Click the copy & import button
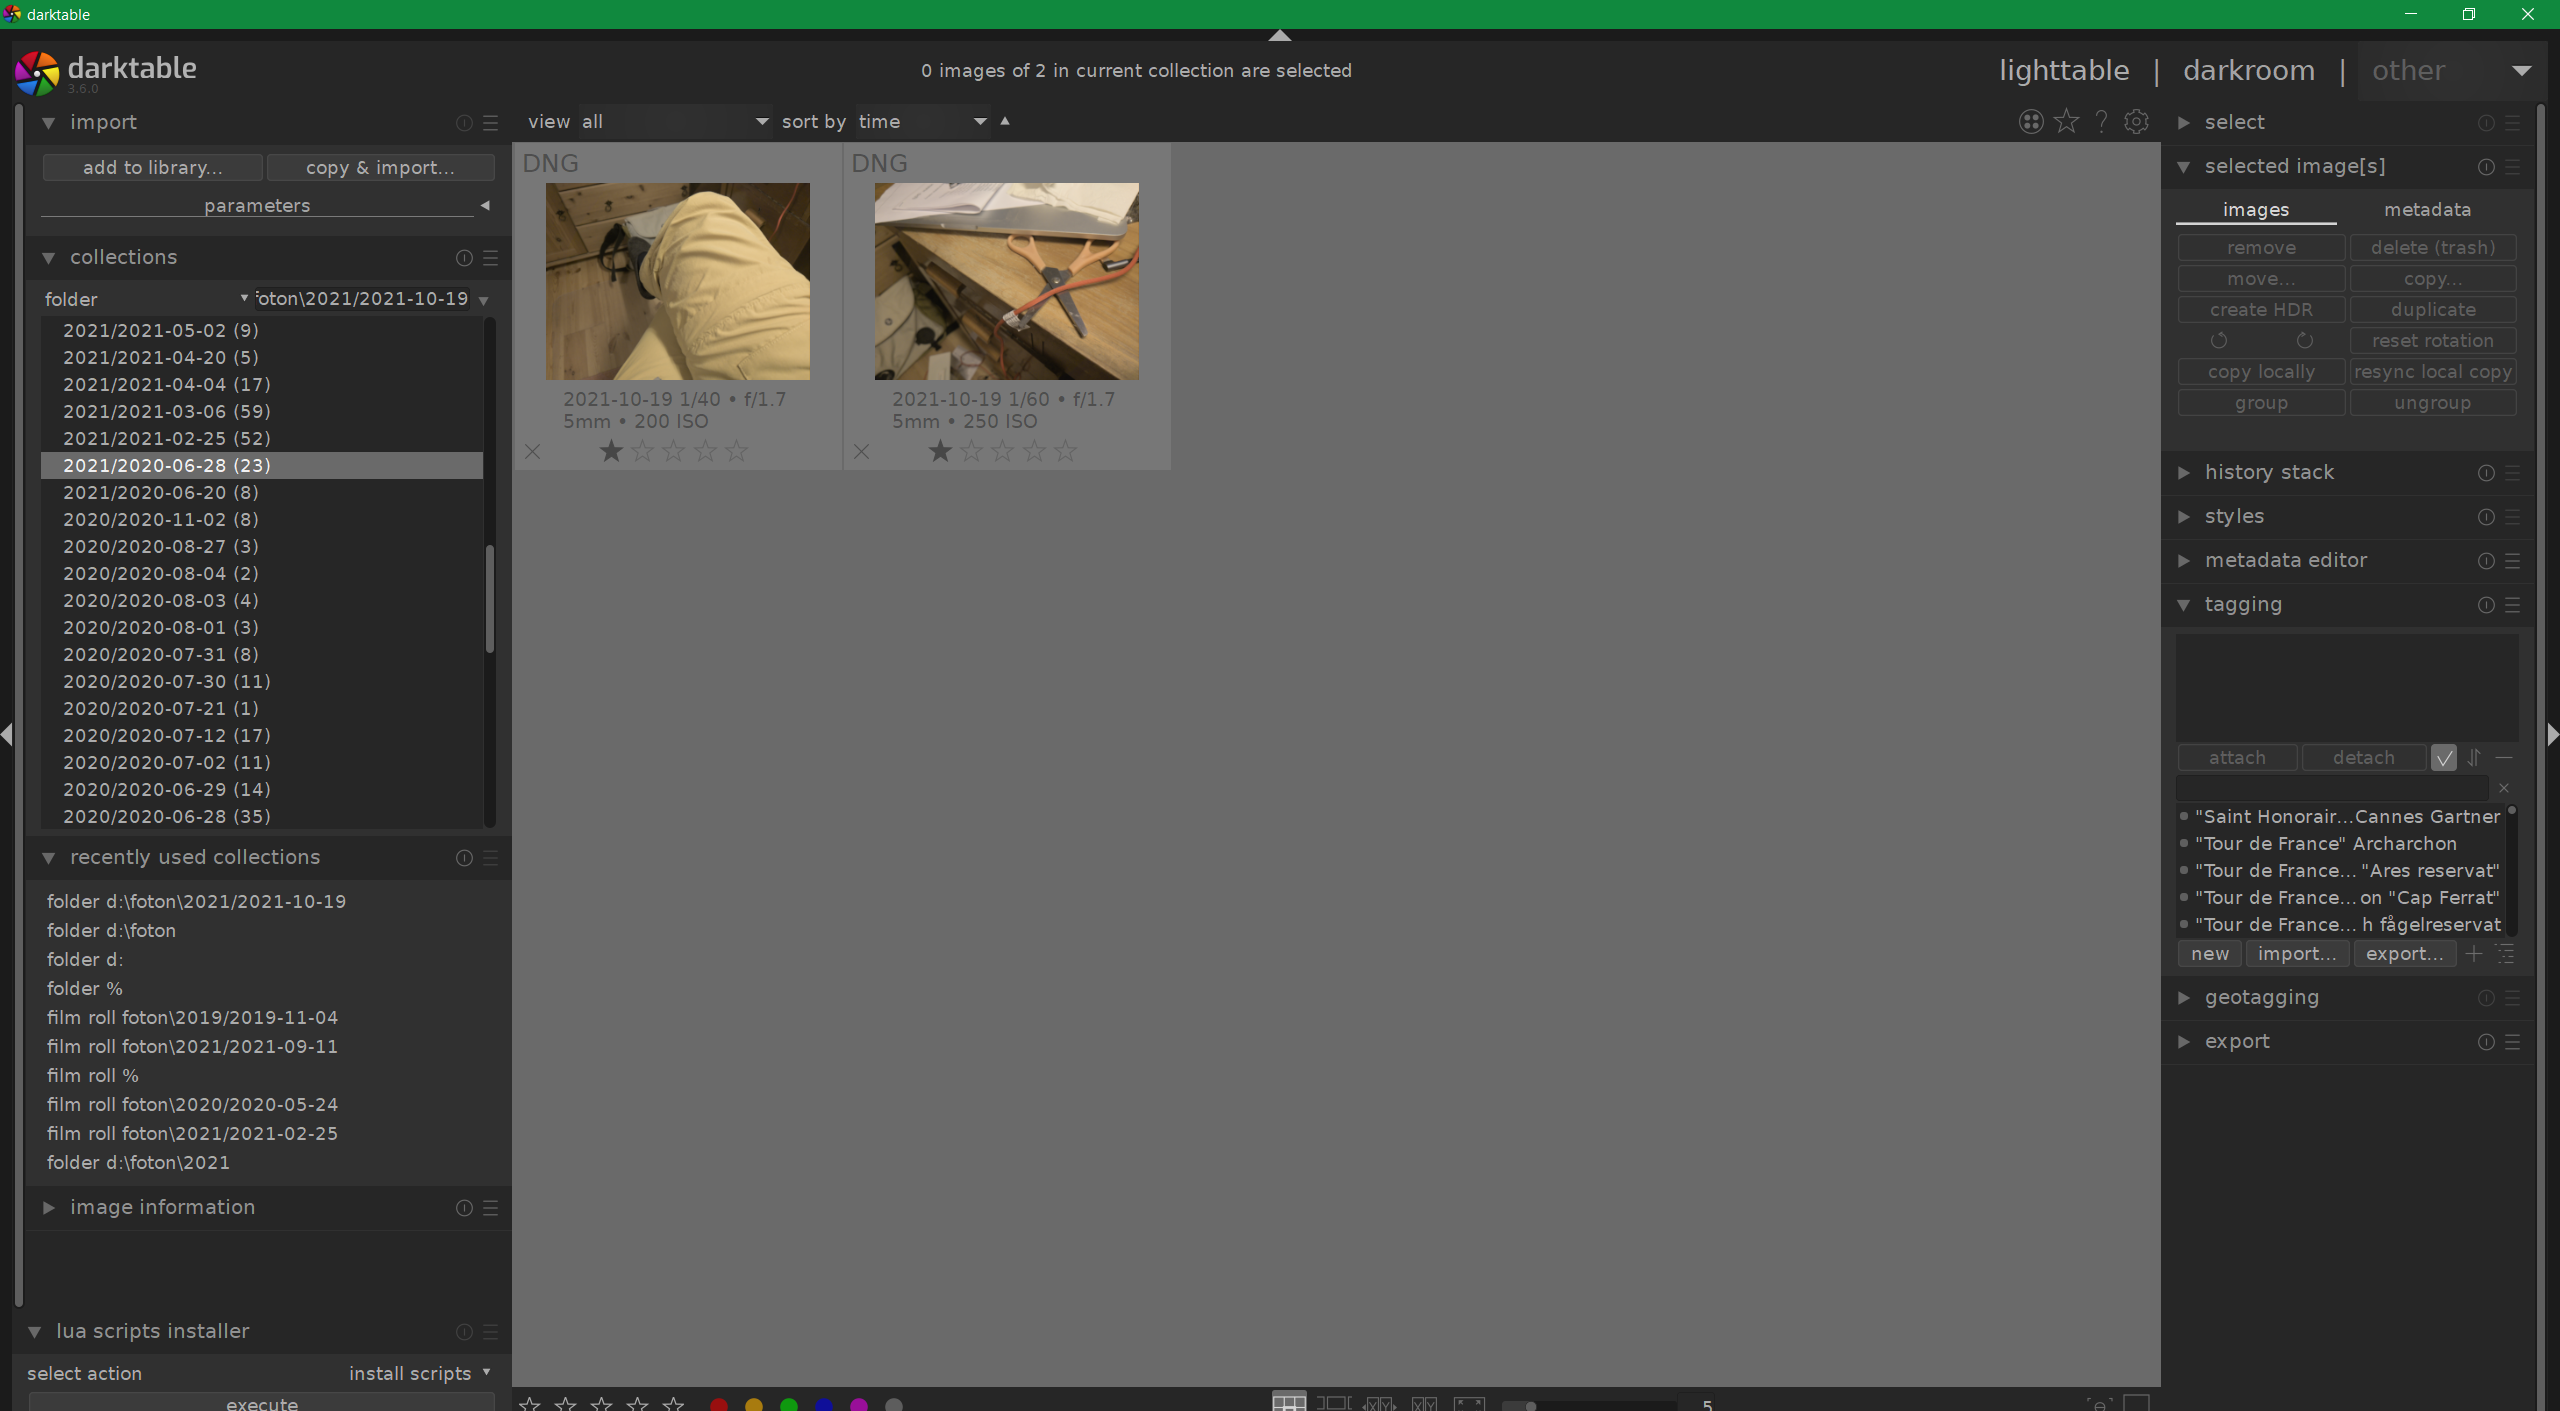 click(x=380, y=167)
